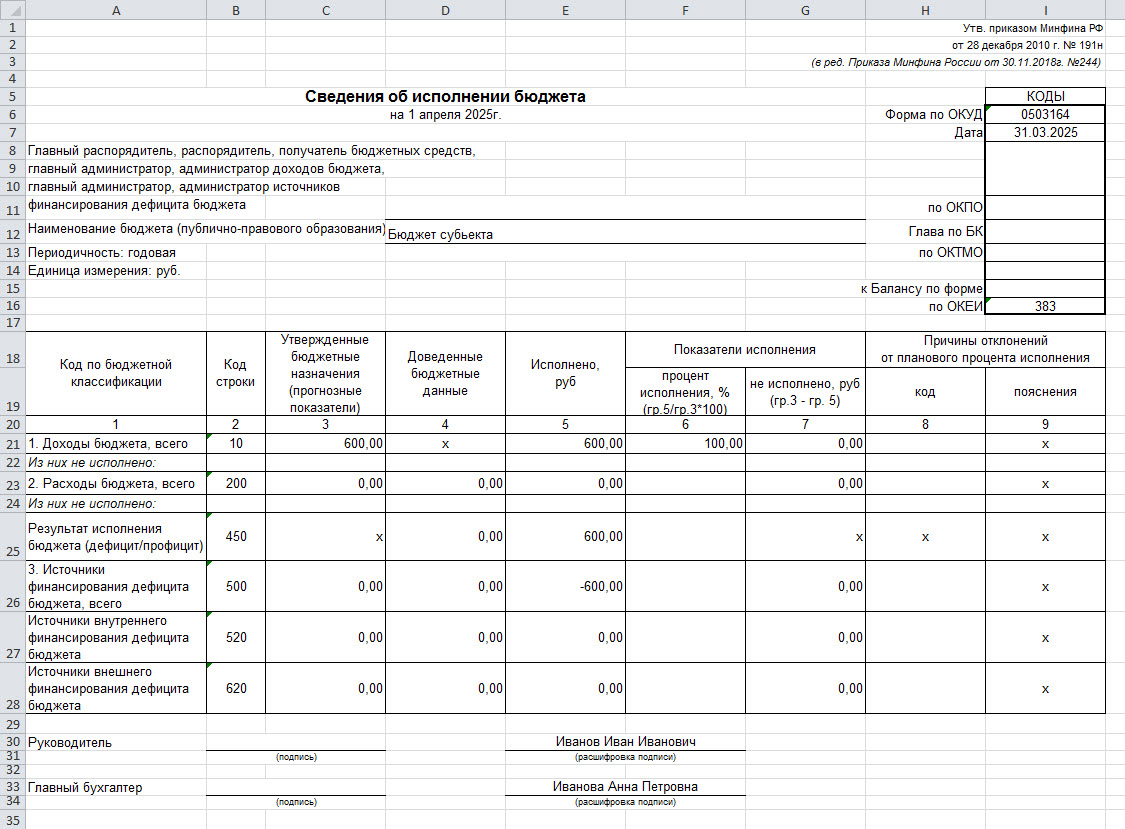
Task: Select column I header
Action: [x=1045, y=10]
